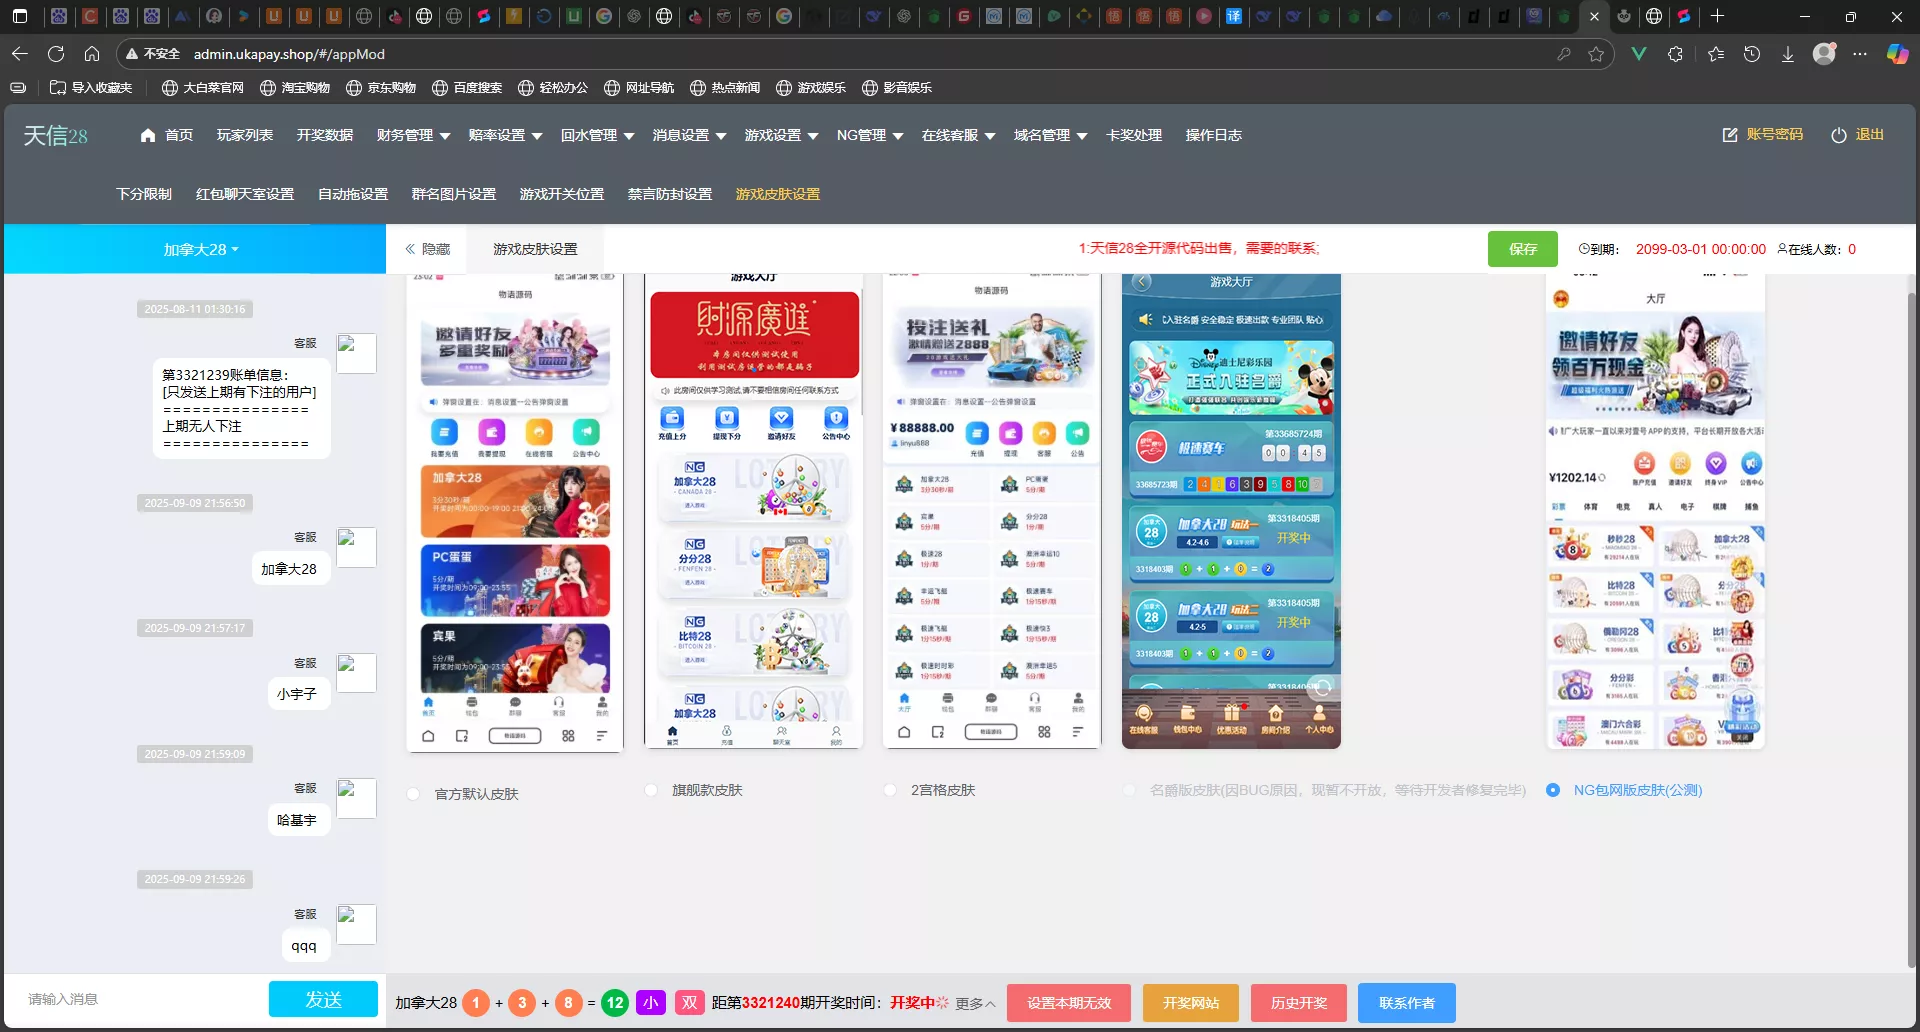The width and height of the screenshot is (1920, 1032).
Task: Add page to favorites star icon
Action: coord(1596,54)
